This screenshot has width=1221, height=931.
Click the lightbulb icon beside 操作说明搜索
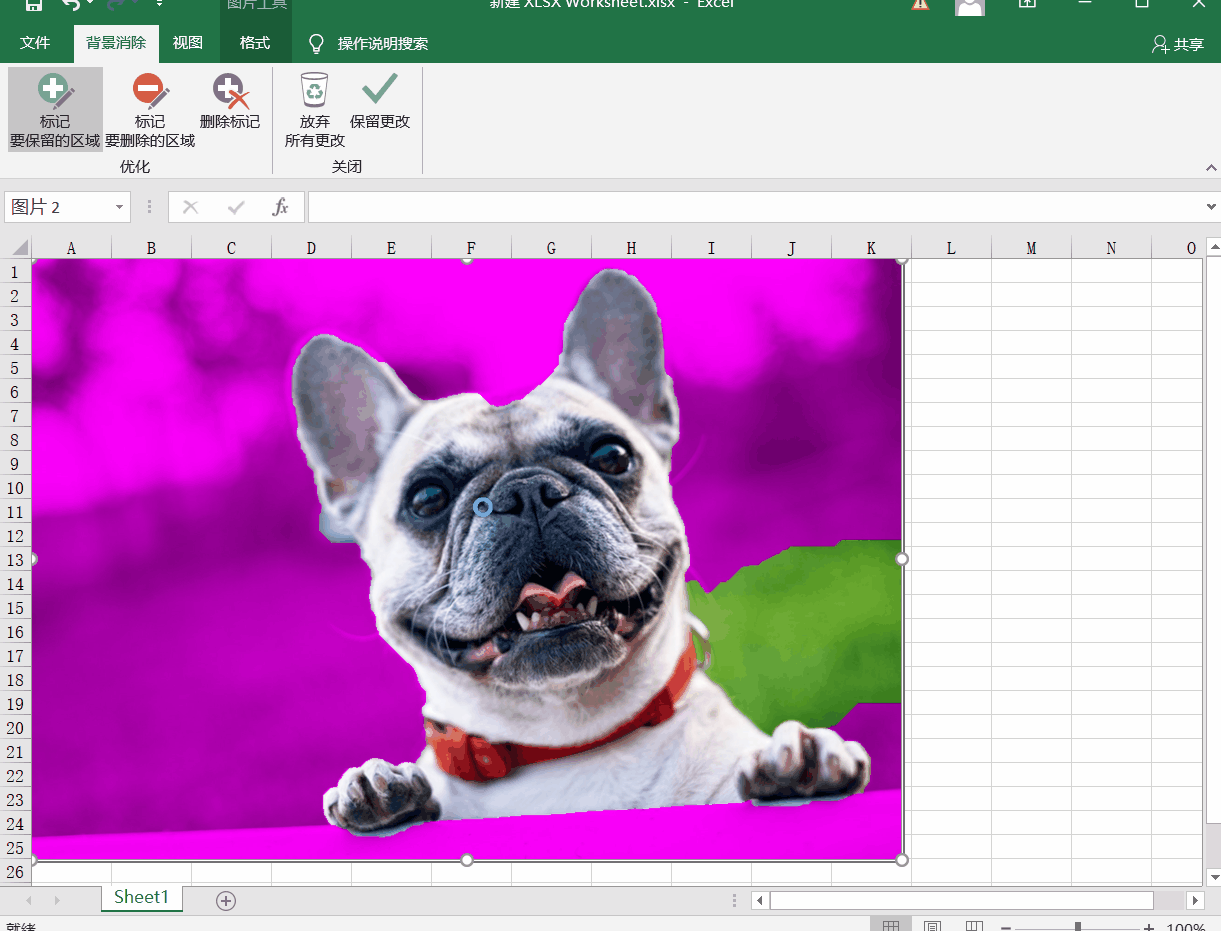(x=316, y=44)
